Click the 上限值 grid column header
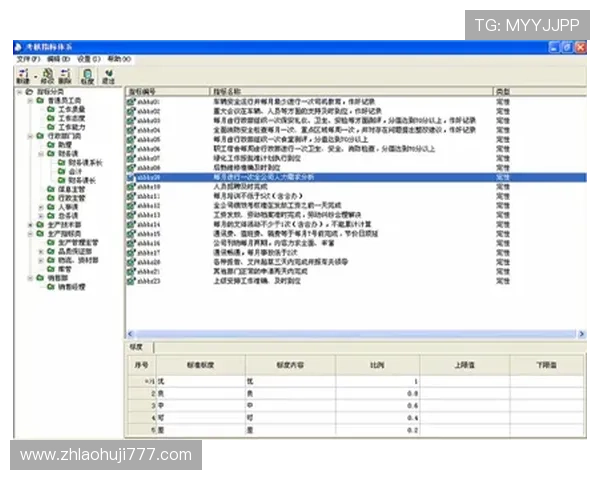Screen dimensions: 600x480 [x=465, y=365]
